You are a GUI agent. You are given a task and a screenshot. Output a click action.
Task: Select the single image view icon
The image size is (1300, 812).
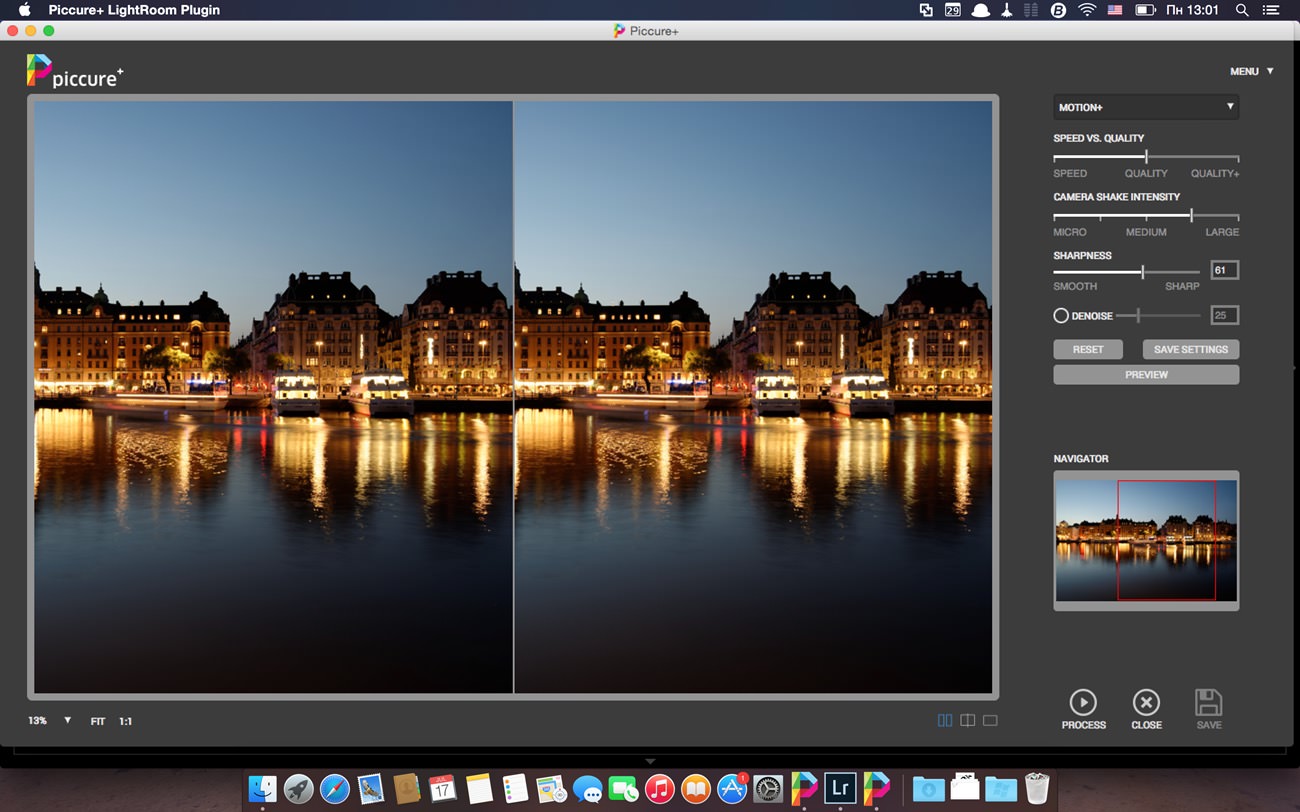click(x=991, y=719)
